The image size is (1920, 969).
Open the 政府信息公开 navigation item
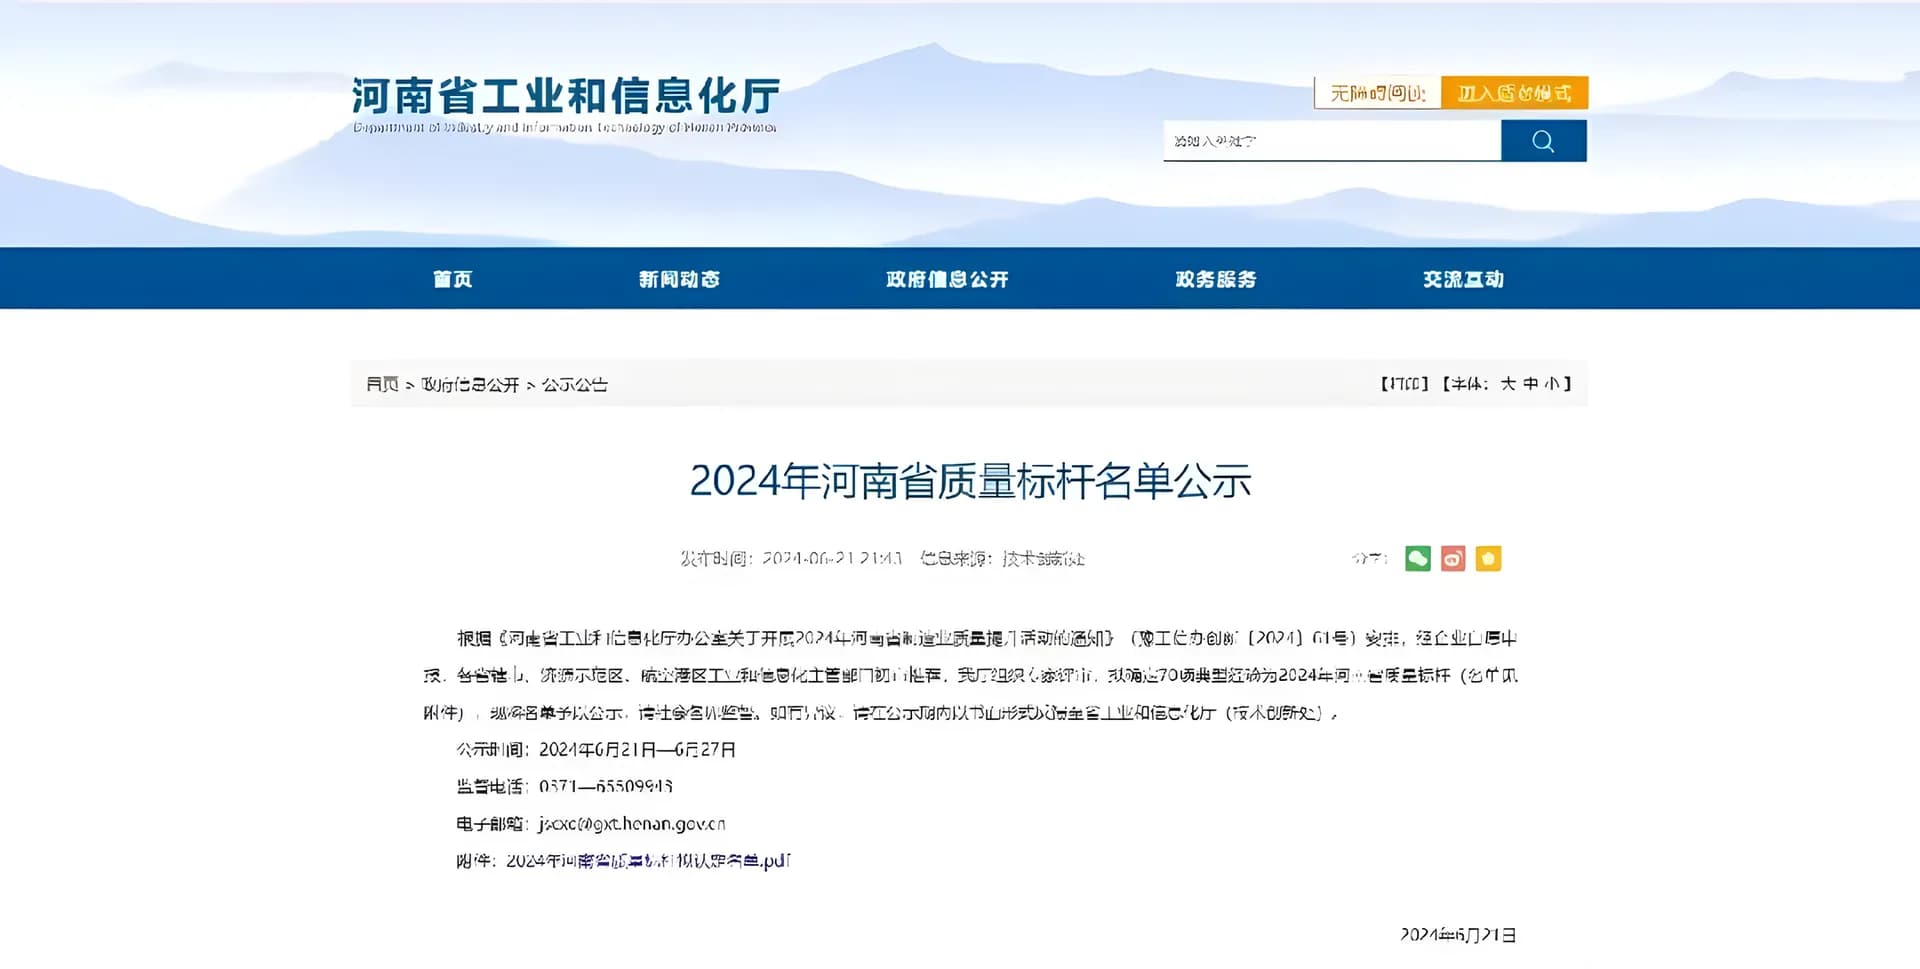[947, 279]
